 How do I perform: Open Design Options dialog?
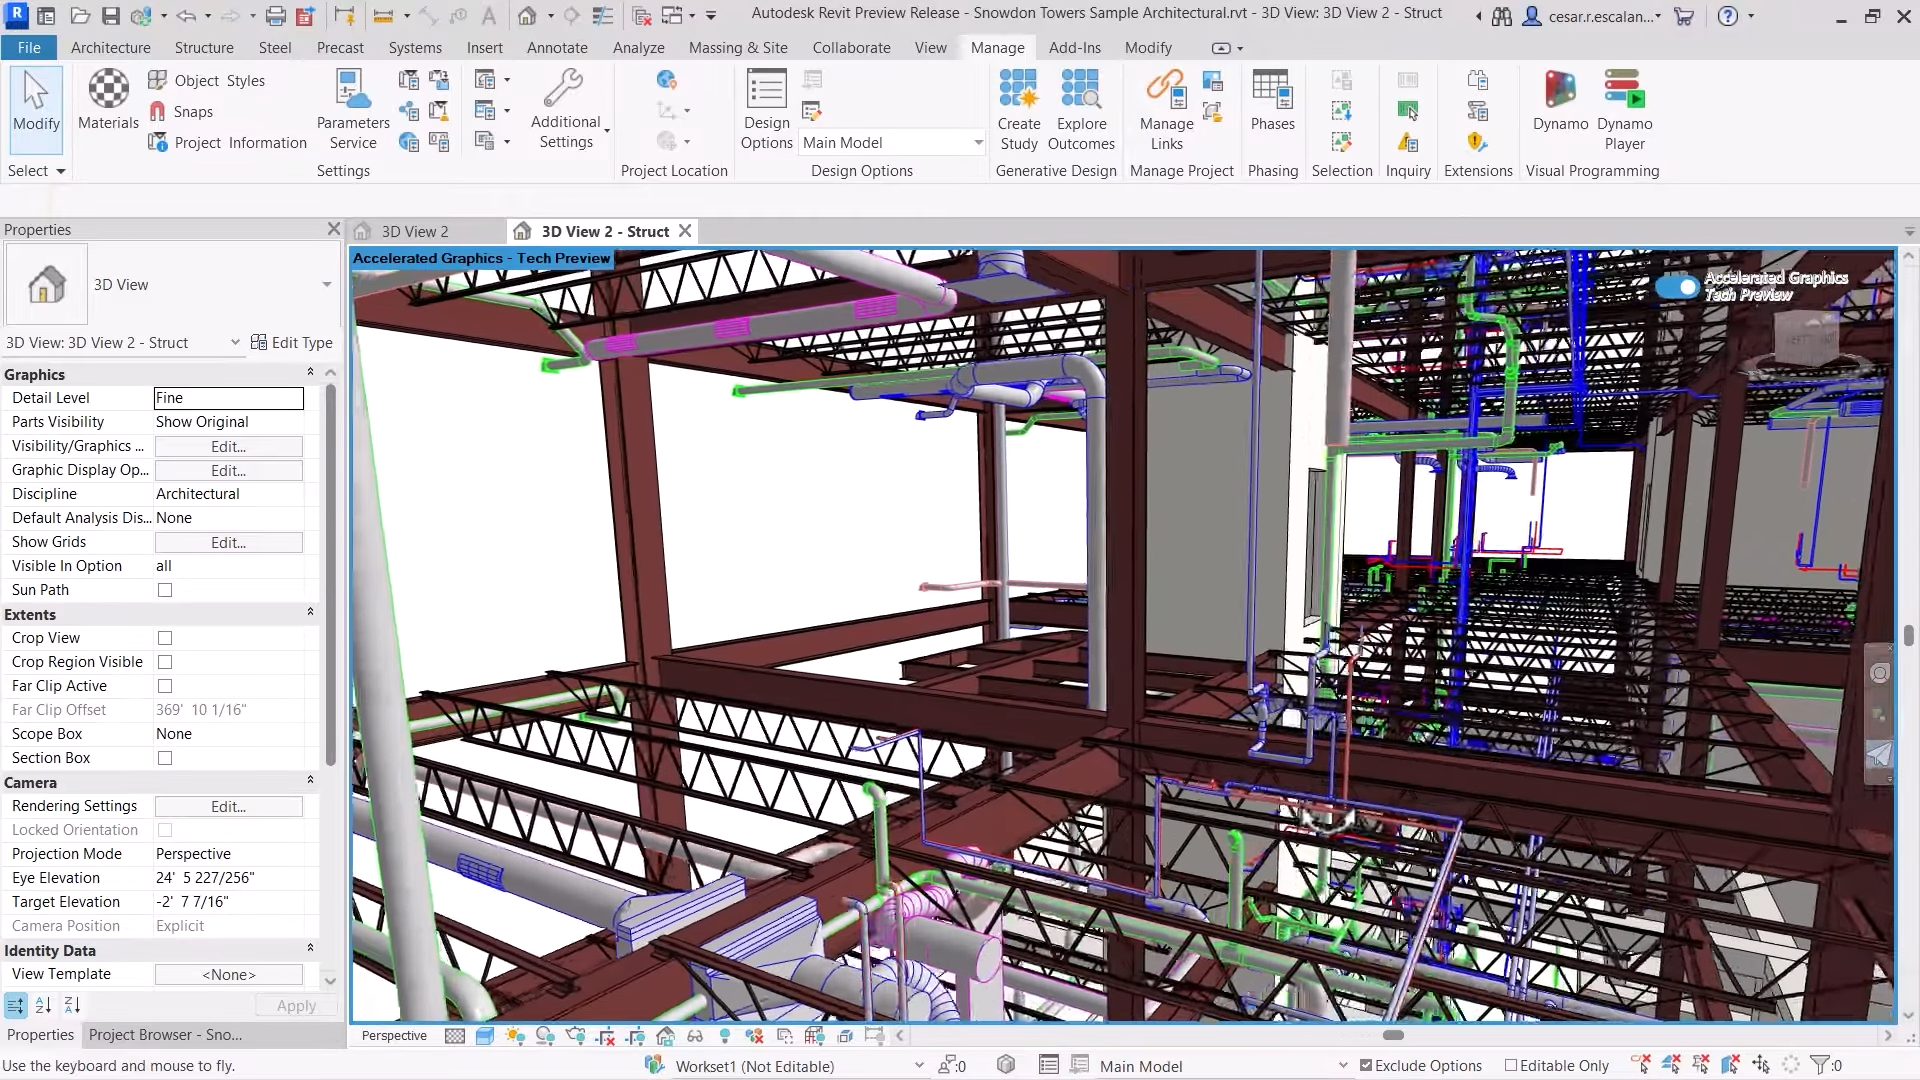(x=767, y=110)
